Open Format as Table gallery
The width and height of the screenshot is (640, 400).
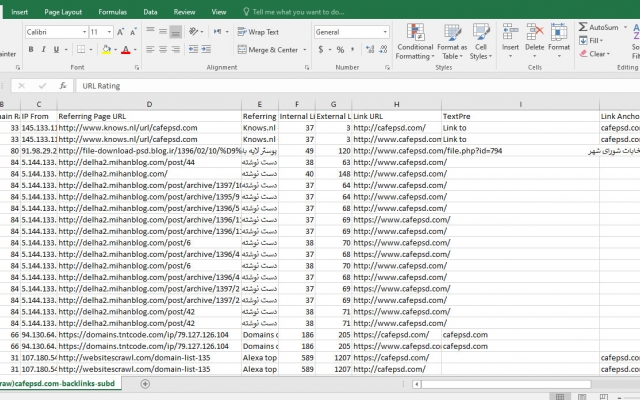pos(452,42)
